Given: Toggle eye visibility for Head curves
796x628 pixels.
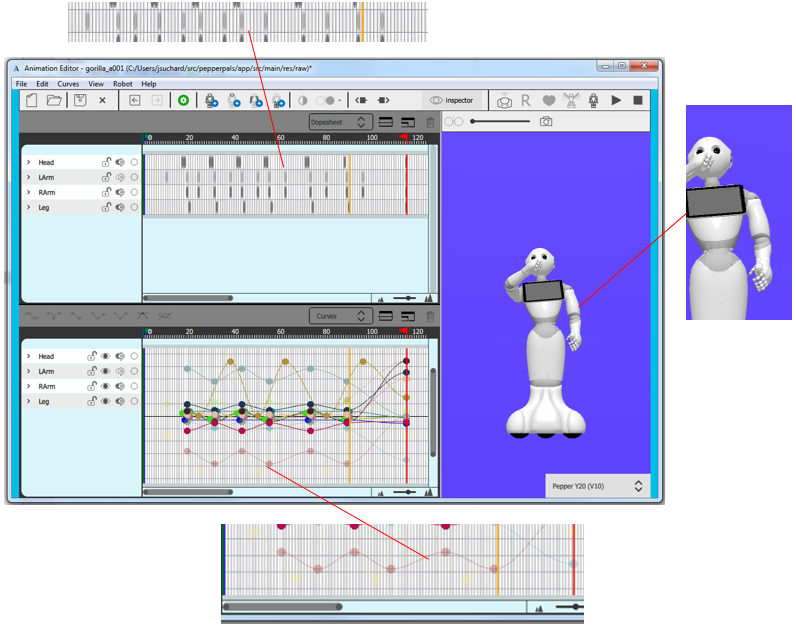Looking at the screenshot, I should pos(105,356).
